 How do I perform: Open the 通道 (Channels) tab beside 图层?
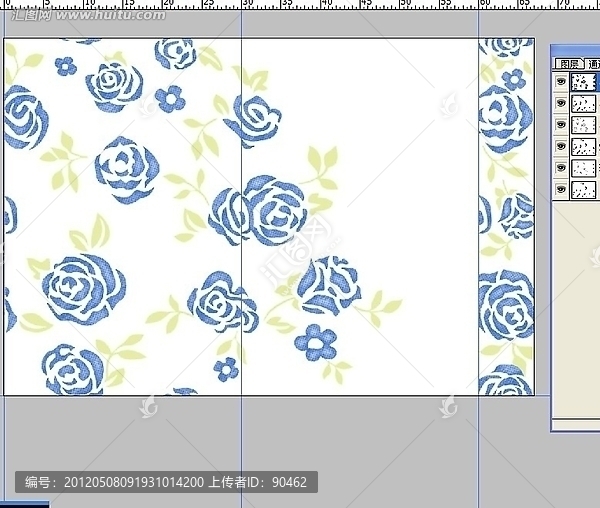[593, 64]
